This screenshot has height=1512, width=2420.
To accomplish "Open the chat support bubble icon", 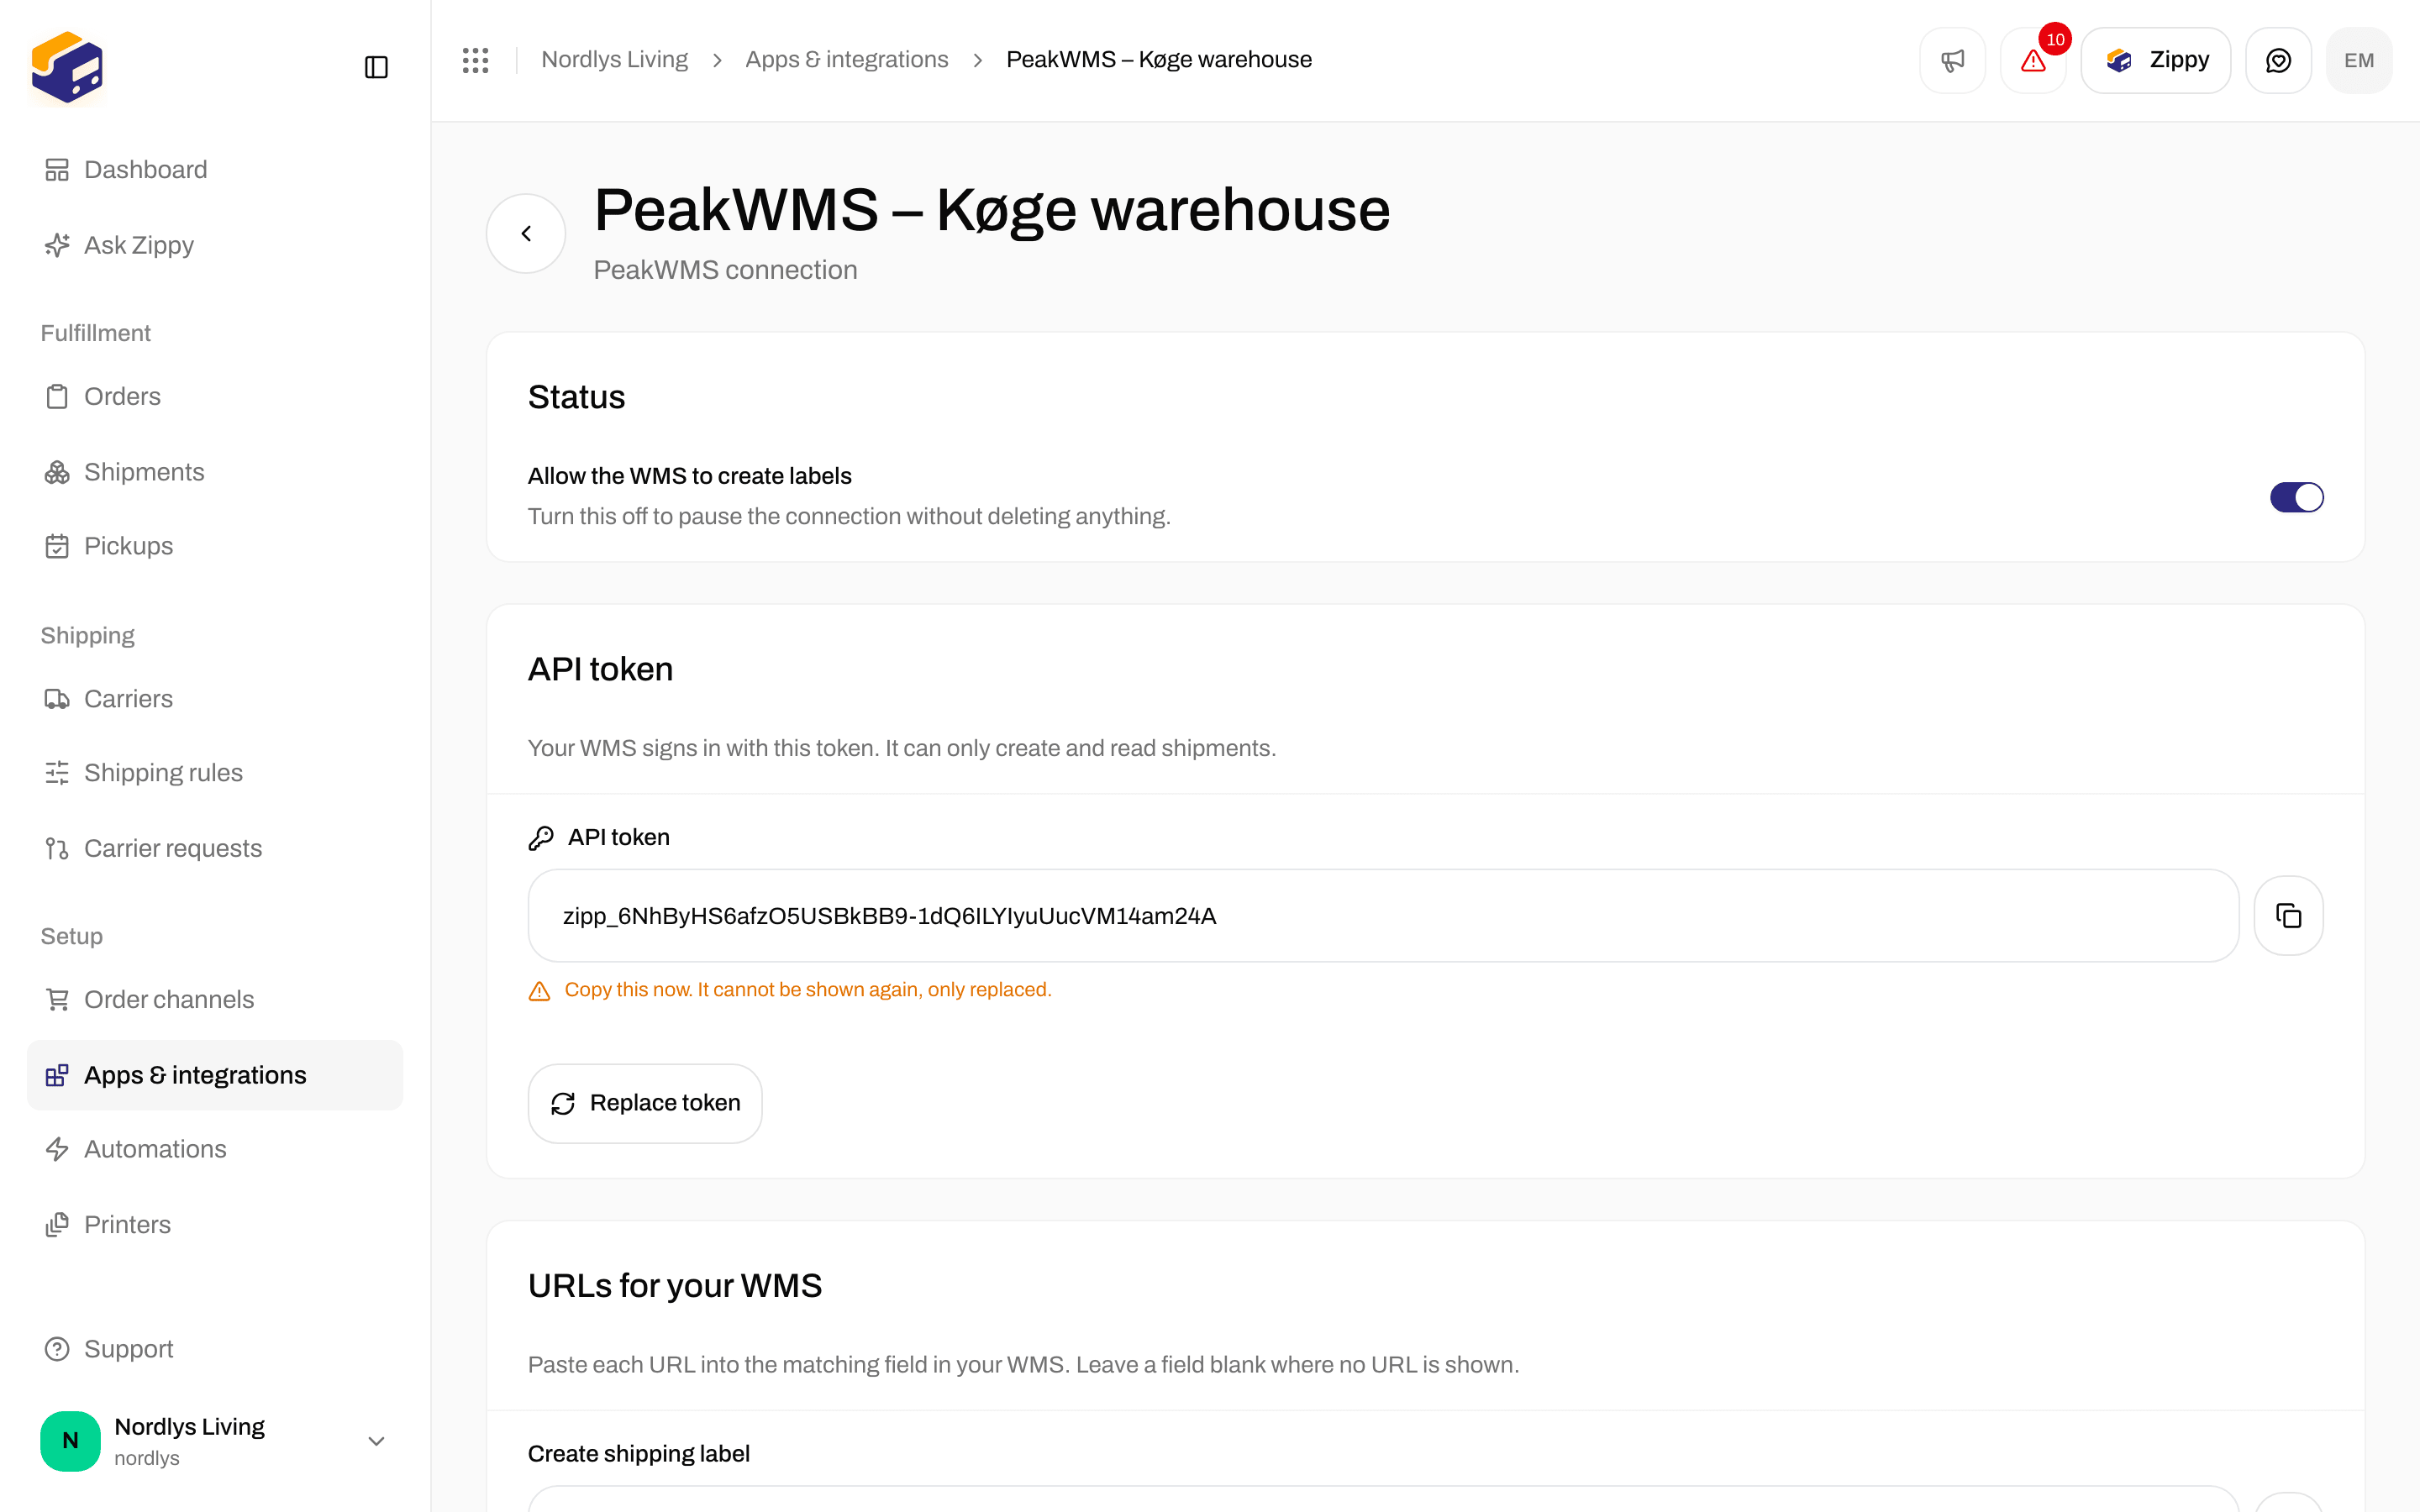I will [x=2278, y=60].
